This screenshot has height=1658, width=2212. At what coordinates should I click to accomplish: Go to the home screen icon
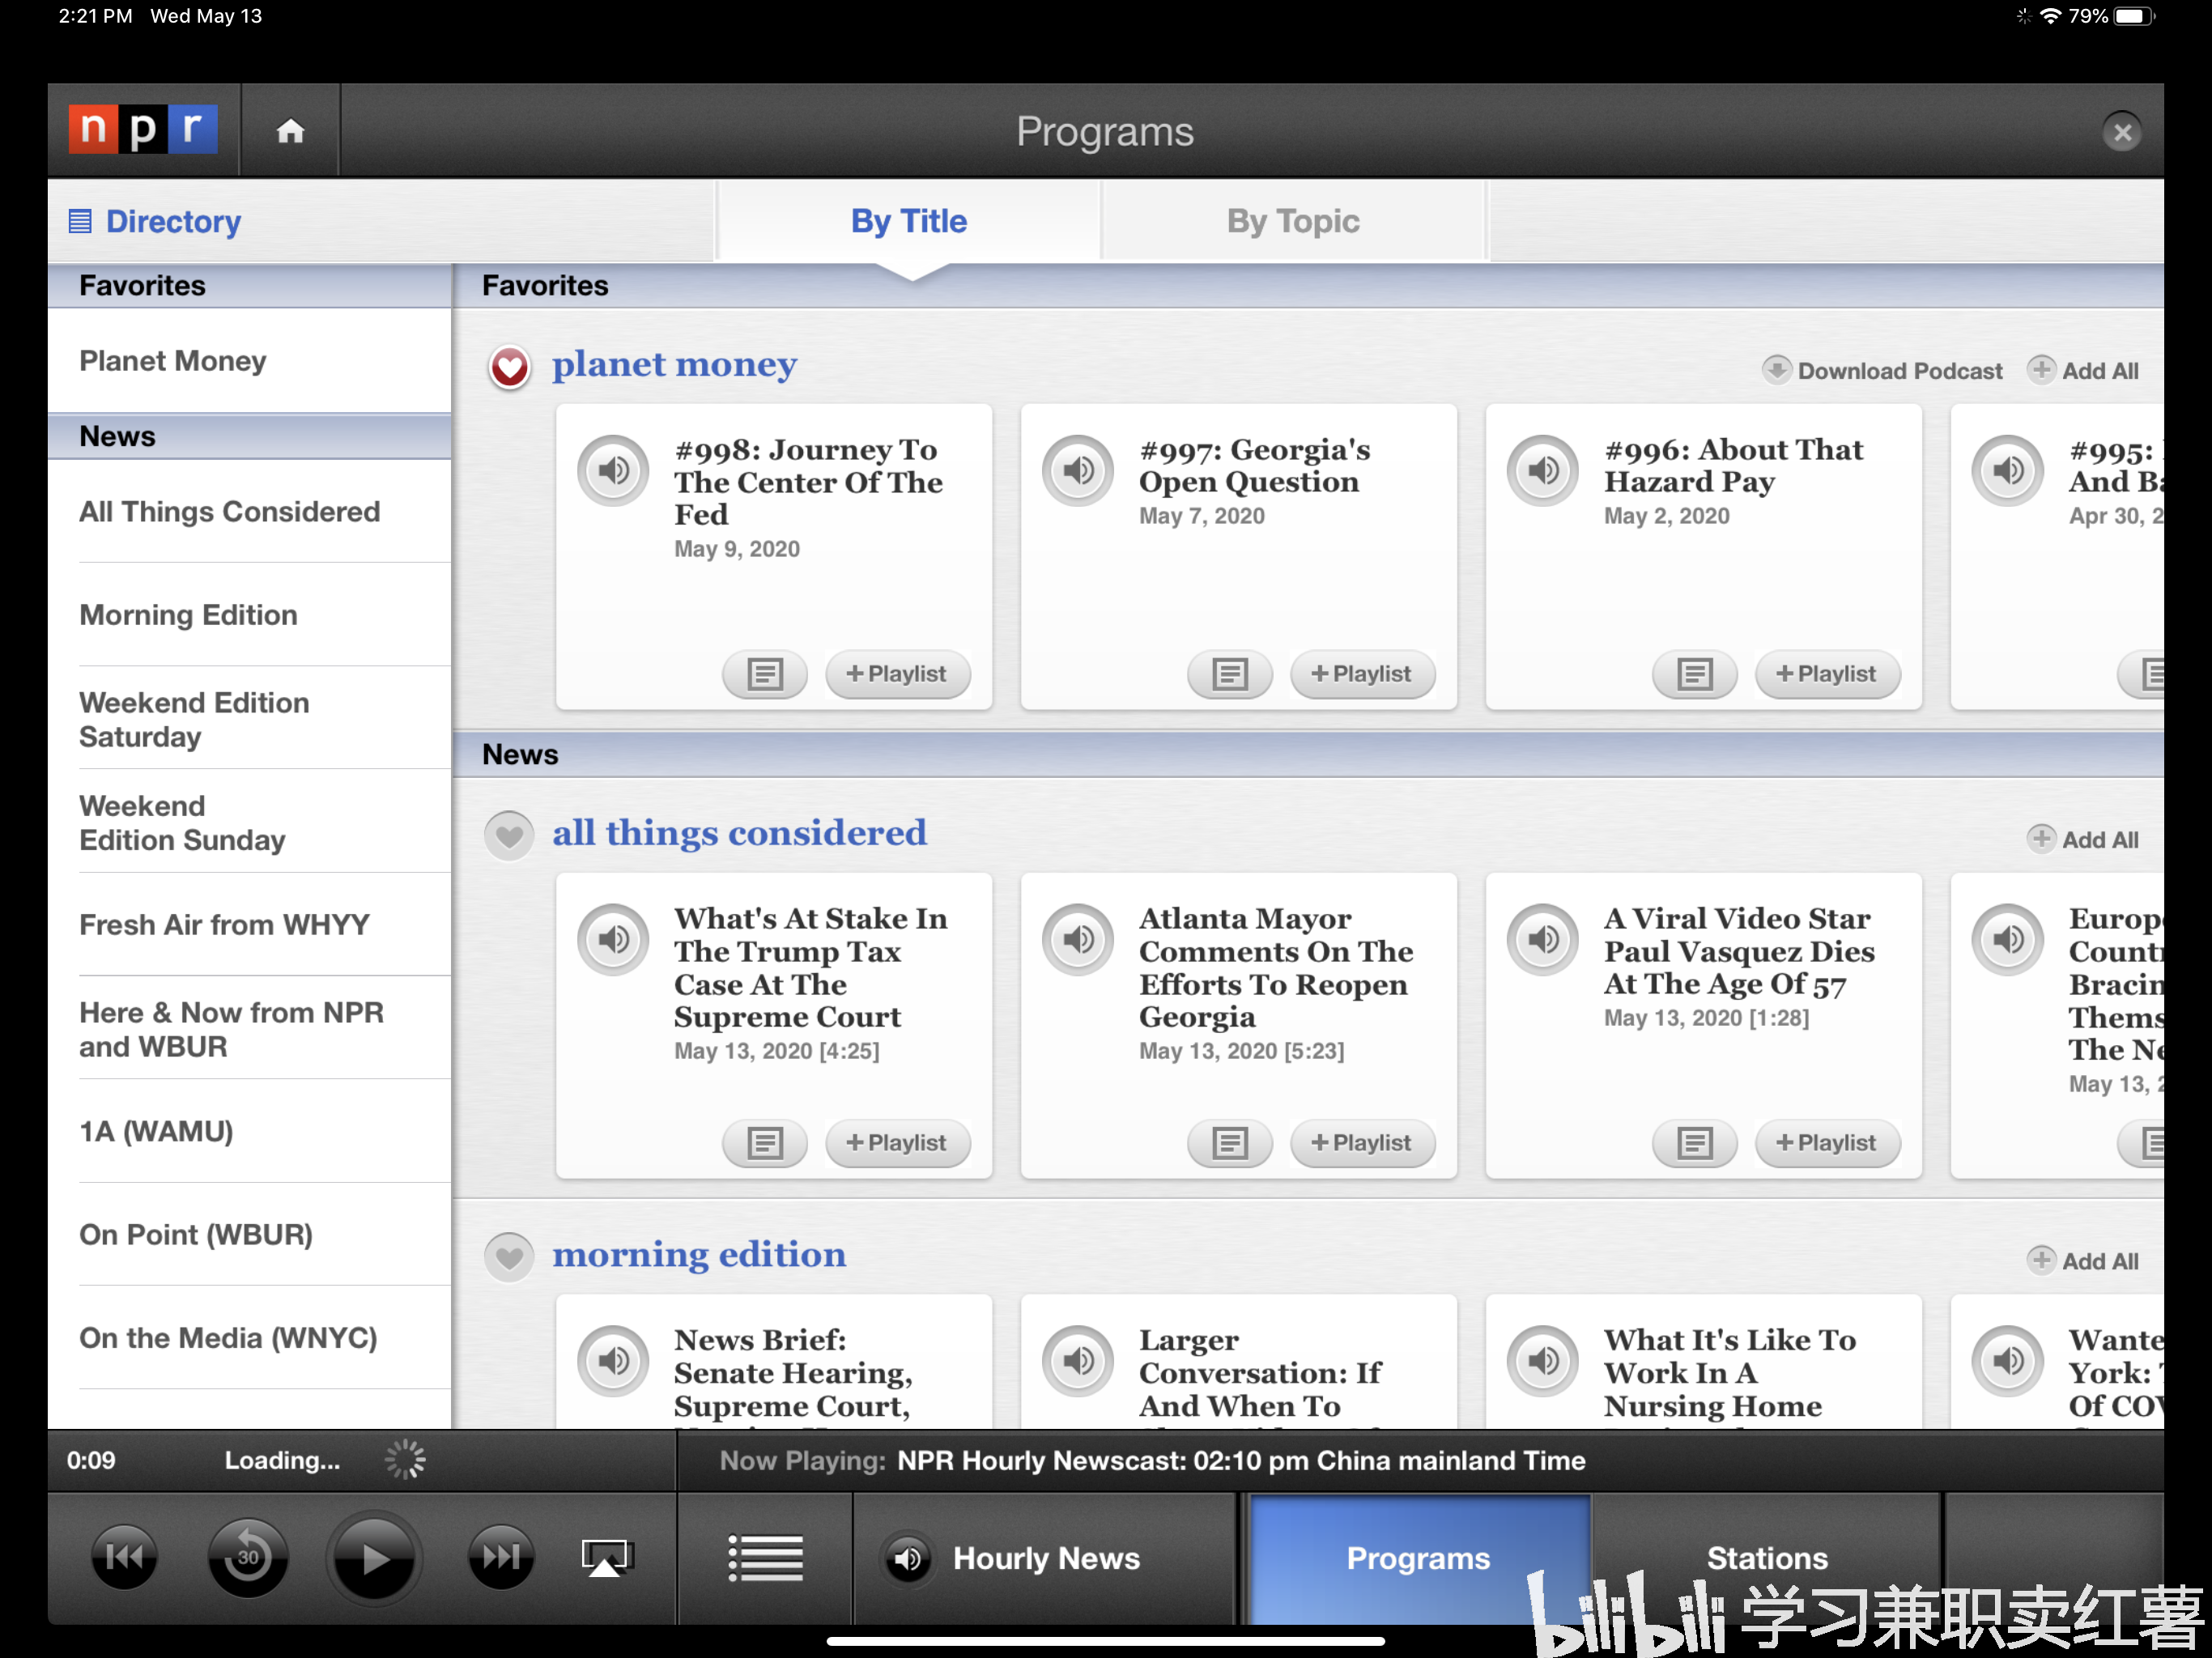290,131
